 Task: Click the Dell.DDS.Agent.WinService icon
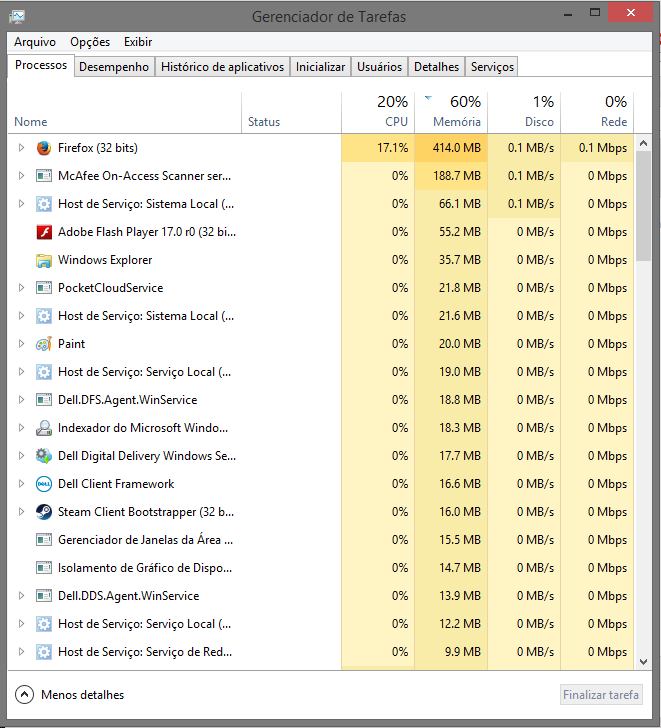(x=44, y=596)
